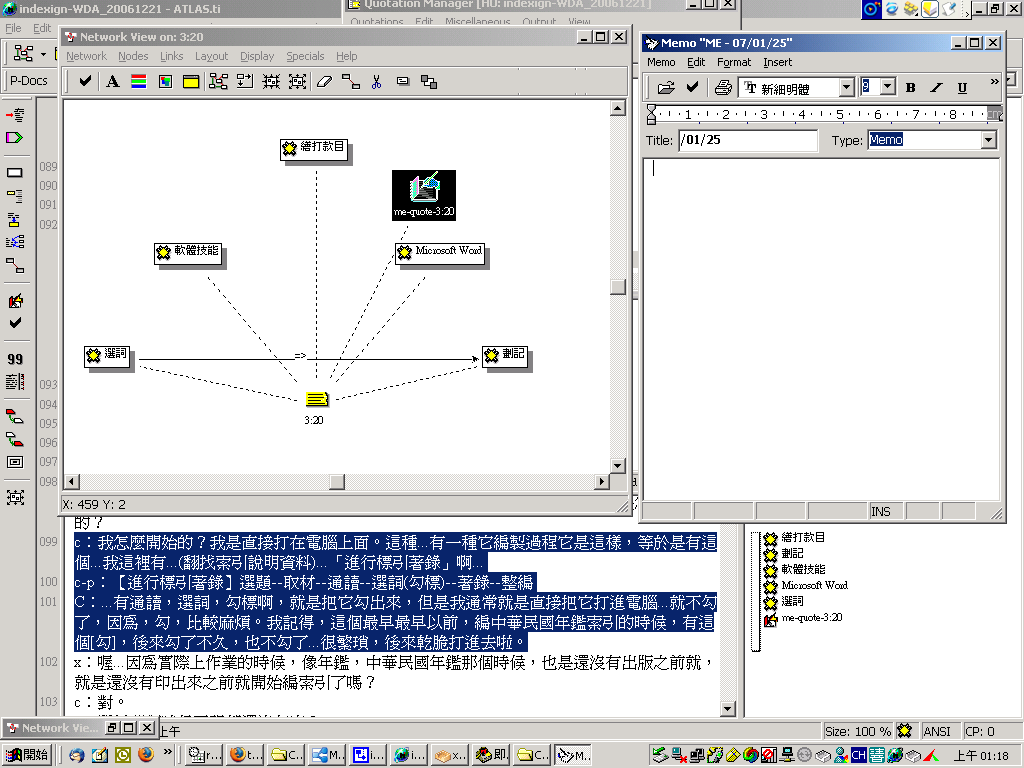This screenshot has height=768, width=1024.
Task: Click the red arrow text lines sidebar icon
Action: click(15, 115)
